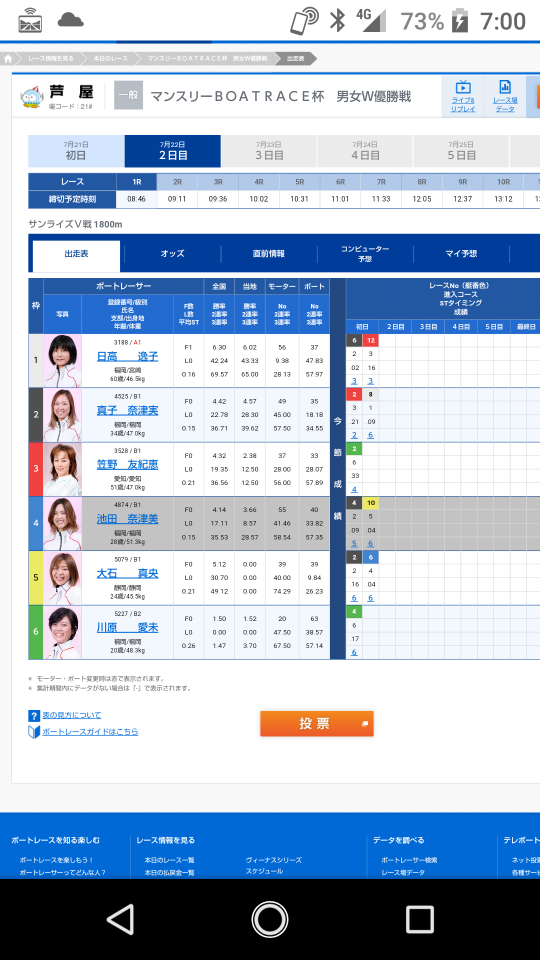Tap the cloud icon in status bar

(71, 20)
